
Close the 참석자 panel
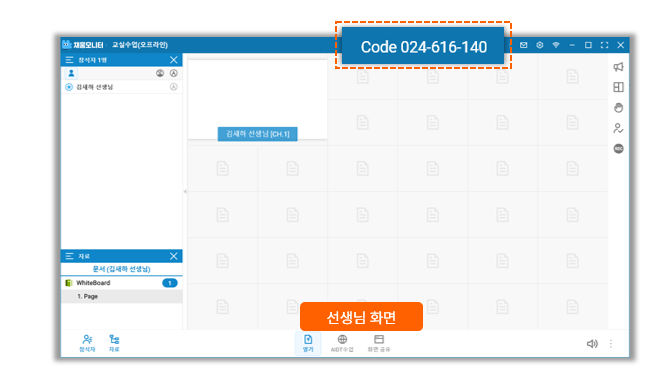tap(173, 60)
